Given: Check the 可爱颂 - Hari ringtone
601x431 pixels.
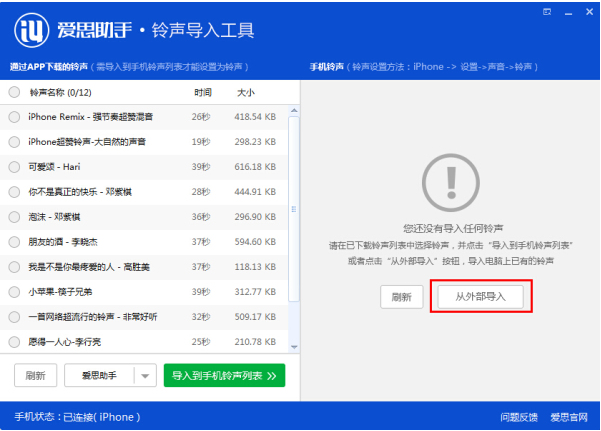Looking at the screenshot, I should (x=14, y=167).
